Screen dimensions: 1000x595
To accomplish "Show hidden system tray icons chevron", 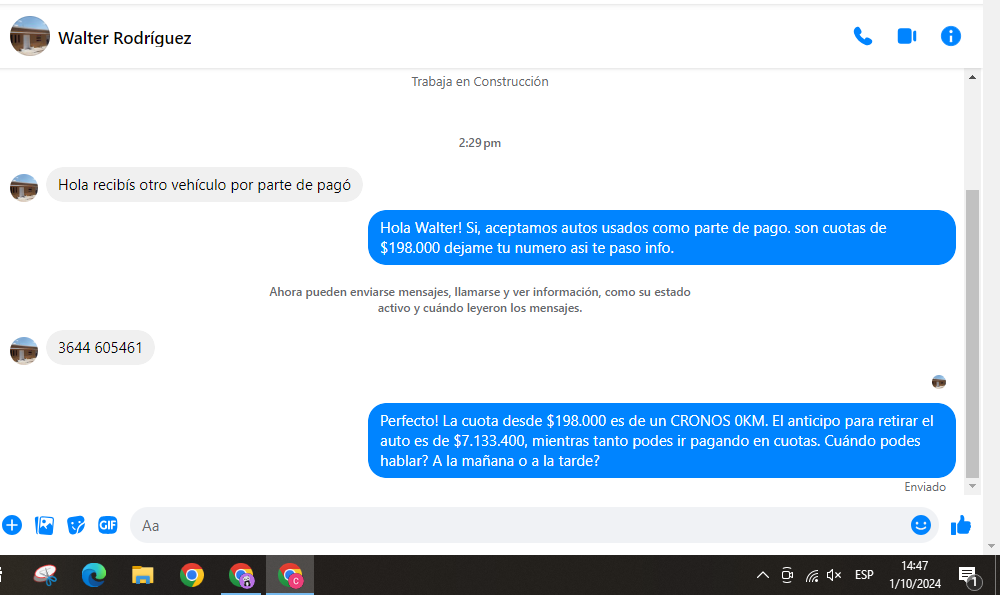I will coord(762,575).
